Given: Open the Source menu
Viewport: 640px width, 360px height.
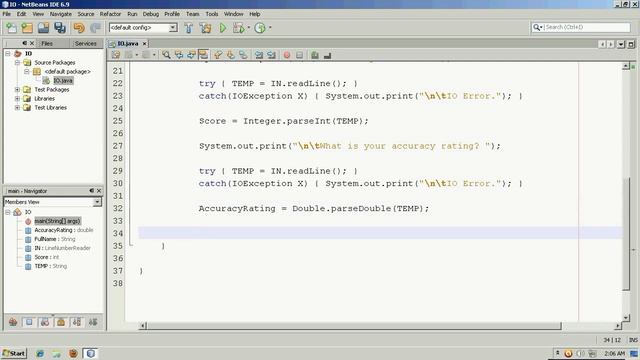Looking at the screenshot, I should click(86, 14).
